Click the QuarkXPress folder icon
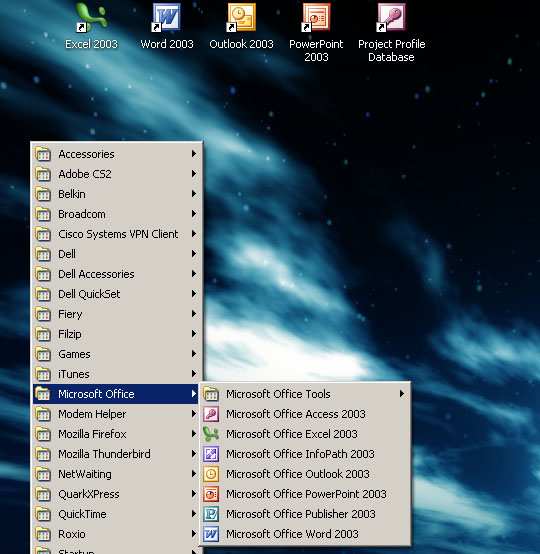 click(43, 494)
